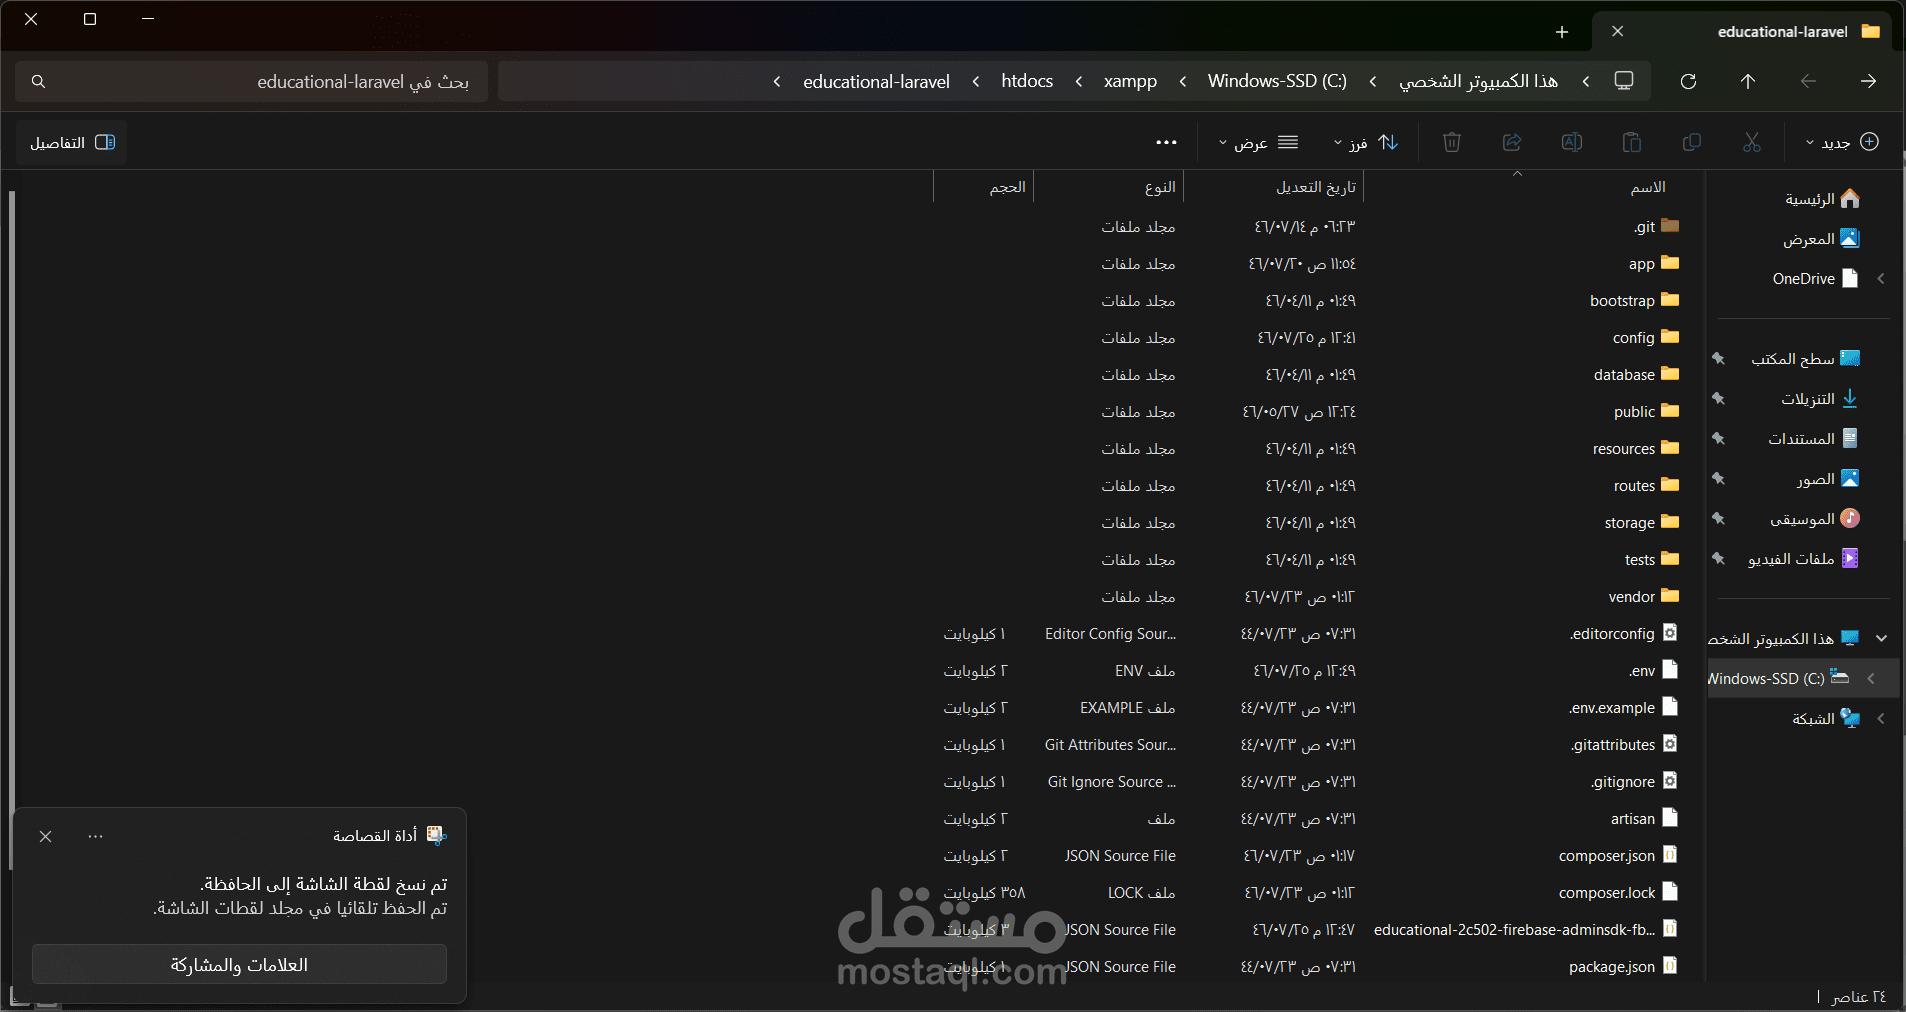
Task: Toggle the التفاصيل details pane
Action: 72,142
